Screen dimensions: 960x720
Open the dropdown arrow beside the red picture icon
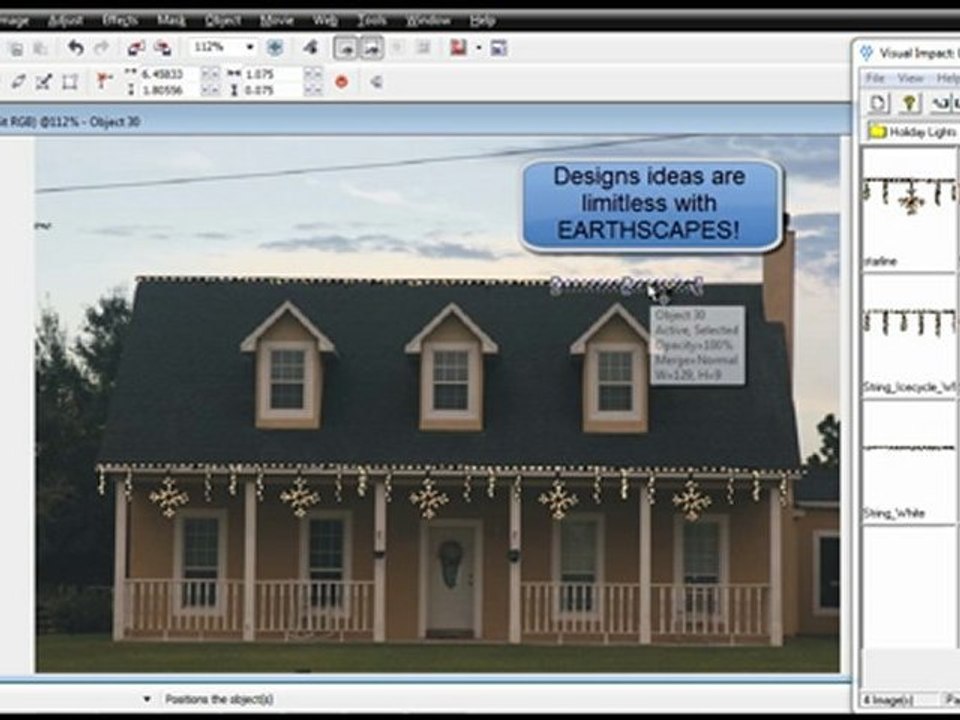click(478, 48)
